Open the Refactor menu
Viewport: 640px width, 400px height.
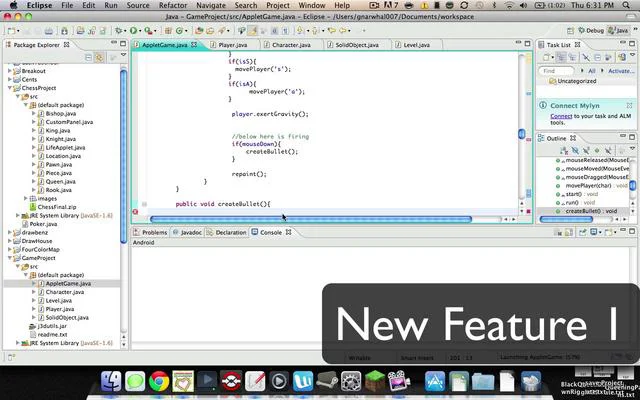[x=173, y=5]
